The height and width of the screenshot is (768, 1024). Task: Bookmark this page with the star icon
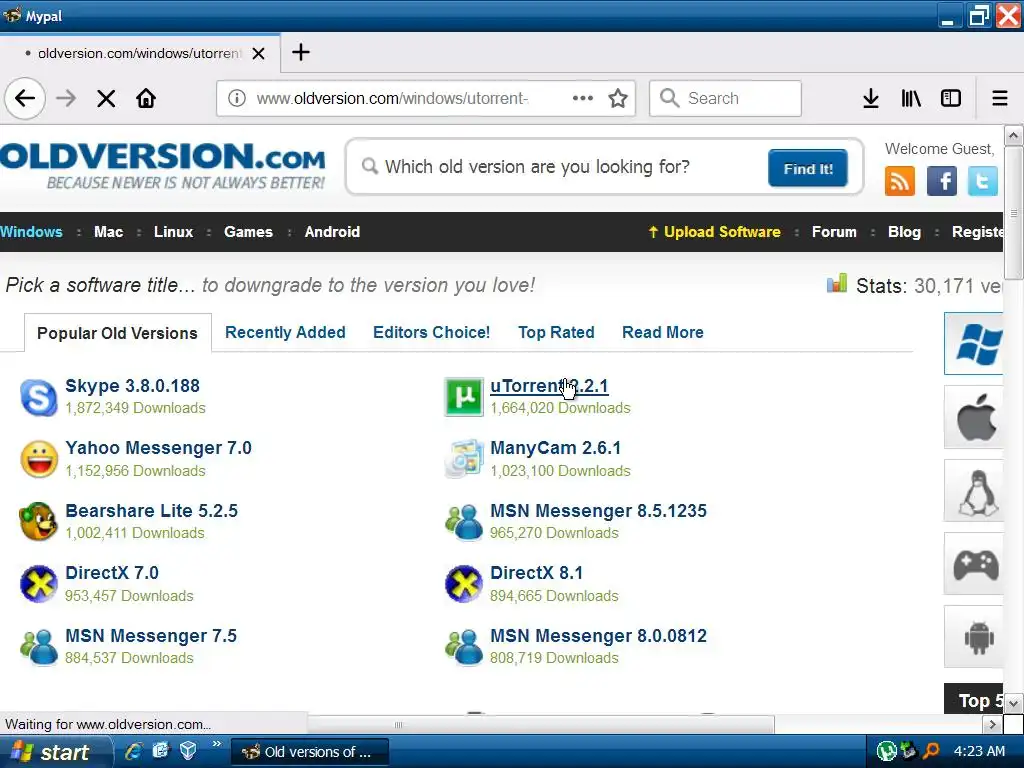618,99
